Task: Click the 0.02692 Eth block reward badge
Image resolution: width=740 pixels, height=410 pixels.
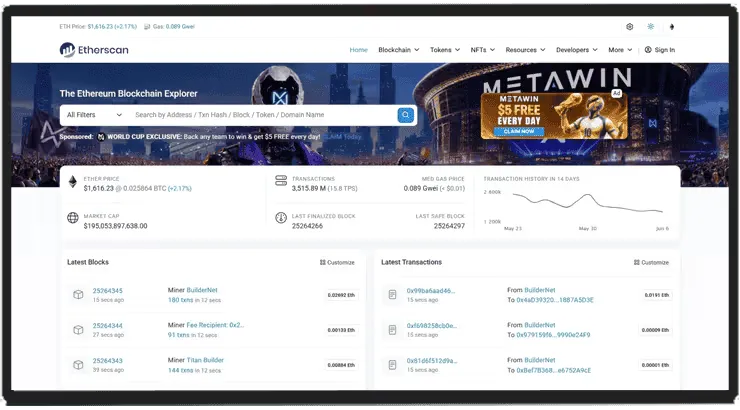Action: (x=341, y=295)
